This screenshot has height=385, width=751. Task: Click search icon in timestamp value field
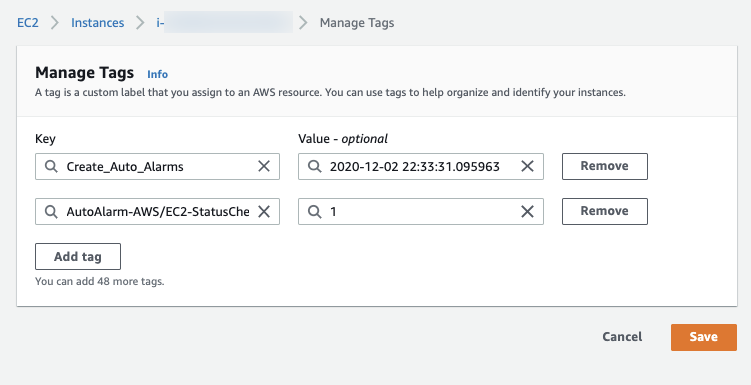315,166
